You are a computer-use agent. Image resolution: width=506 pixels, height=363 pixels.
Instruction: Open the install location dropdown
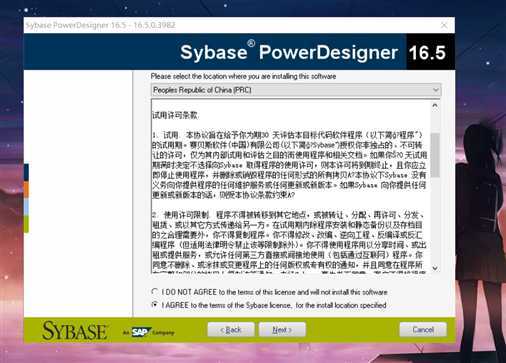(296, 90)
